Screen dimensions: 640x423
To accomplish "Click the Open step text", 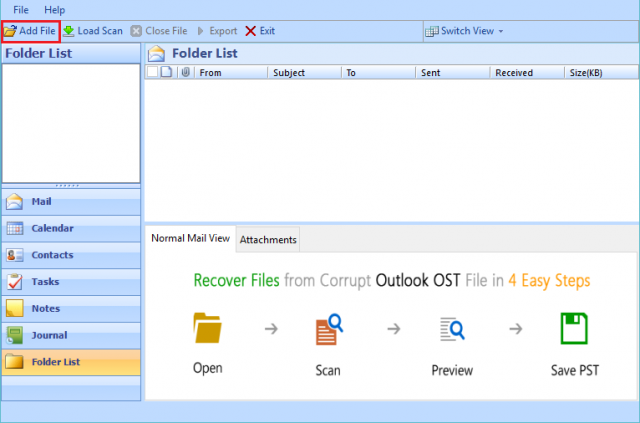I will [x=208, y=368].
